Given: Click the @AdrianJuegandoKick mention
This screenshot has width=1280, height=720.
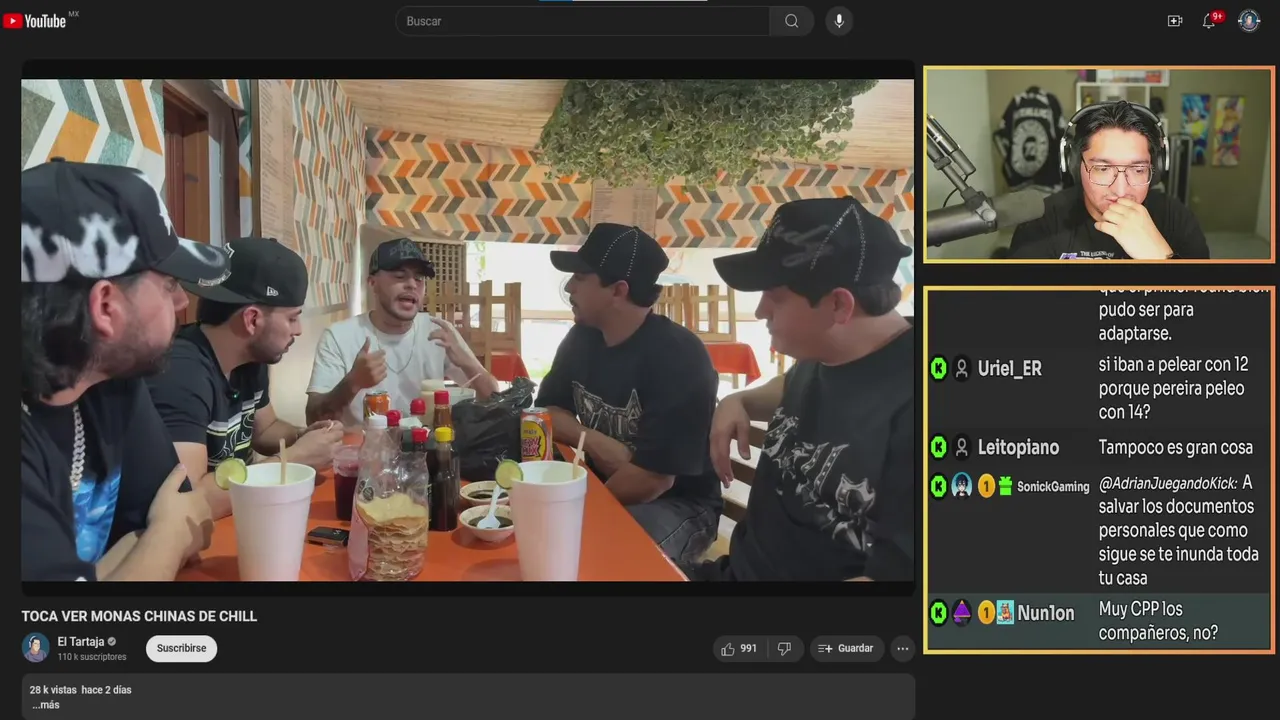Looking at the screenshot, I should (x=1168, y=483).
